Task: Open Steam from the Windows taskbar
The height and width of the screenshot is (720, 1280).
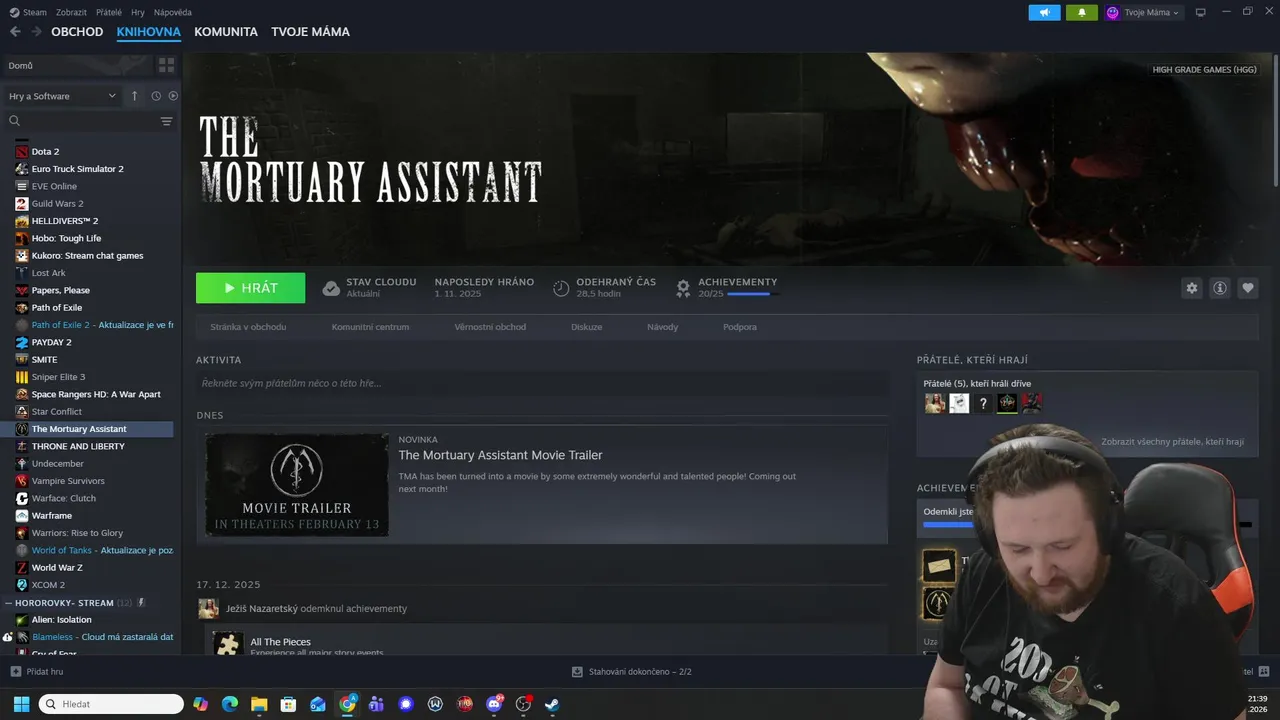Action: click(x=551, y=704)
